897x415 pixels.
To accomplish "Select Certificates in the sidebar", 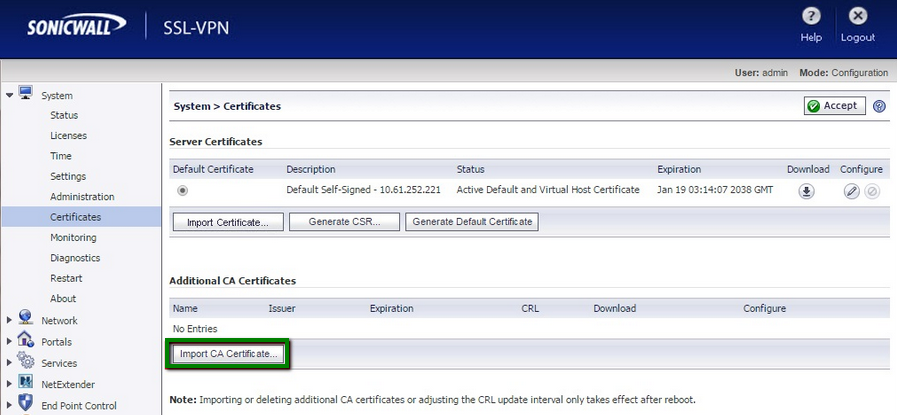I will point(81,217).
